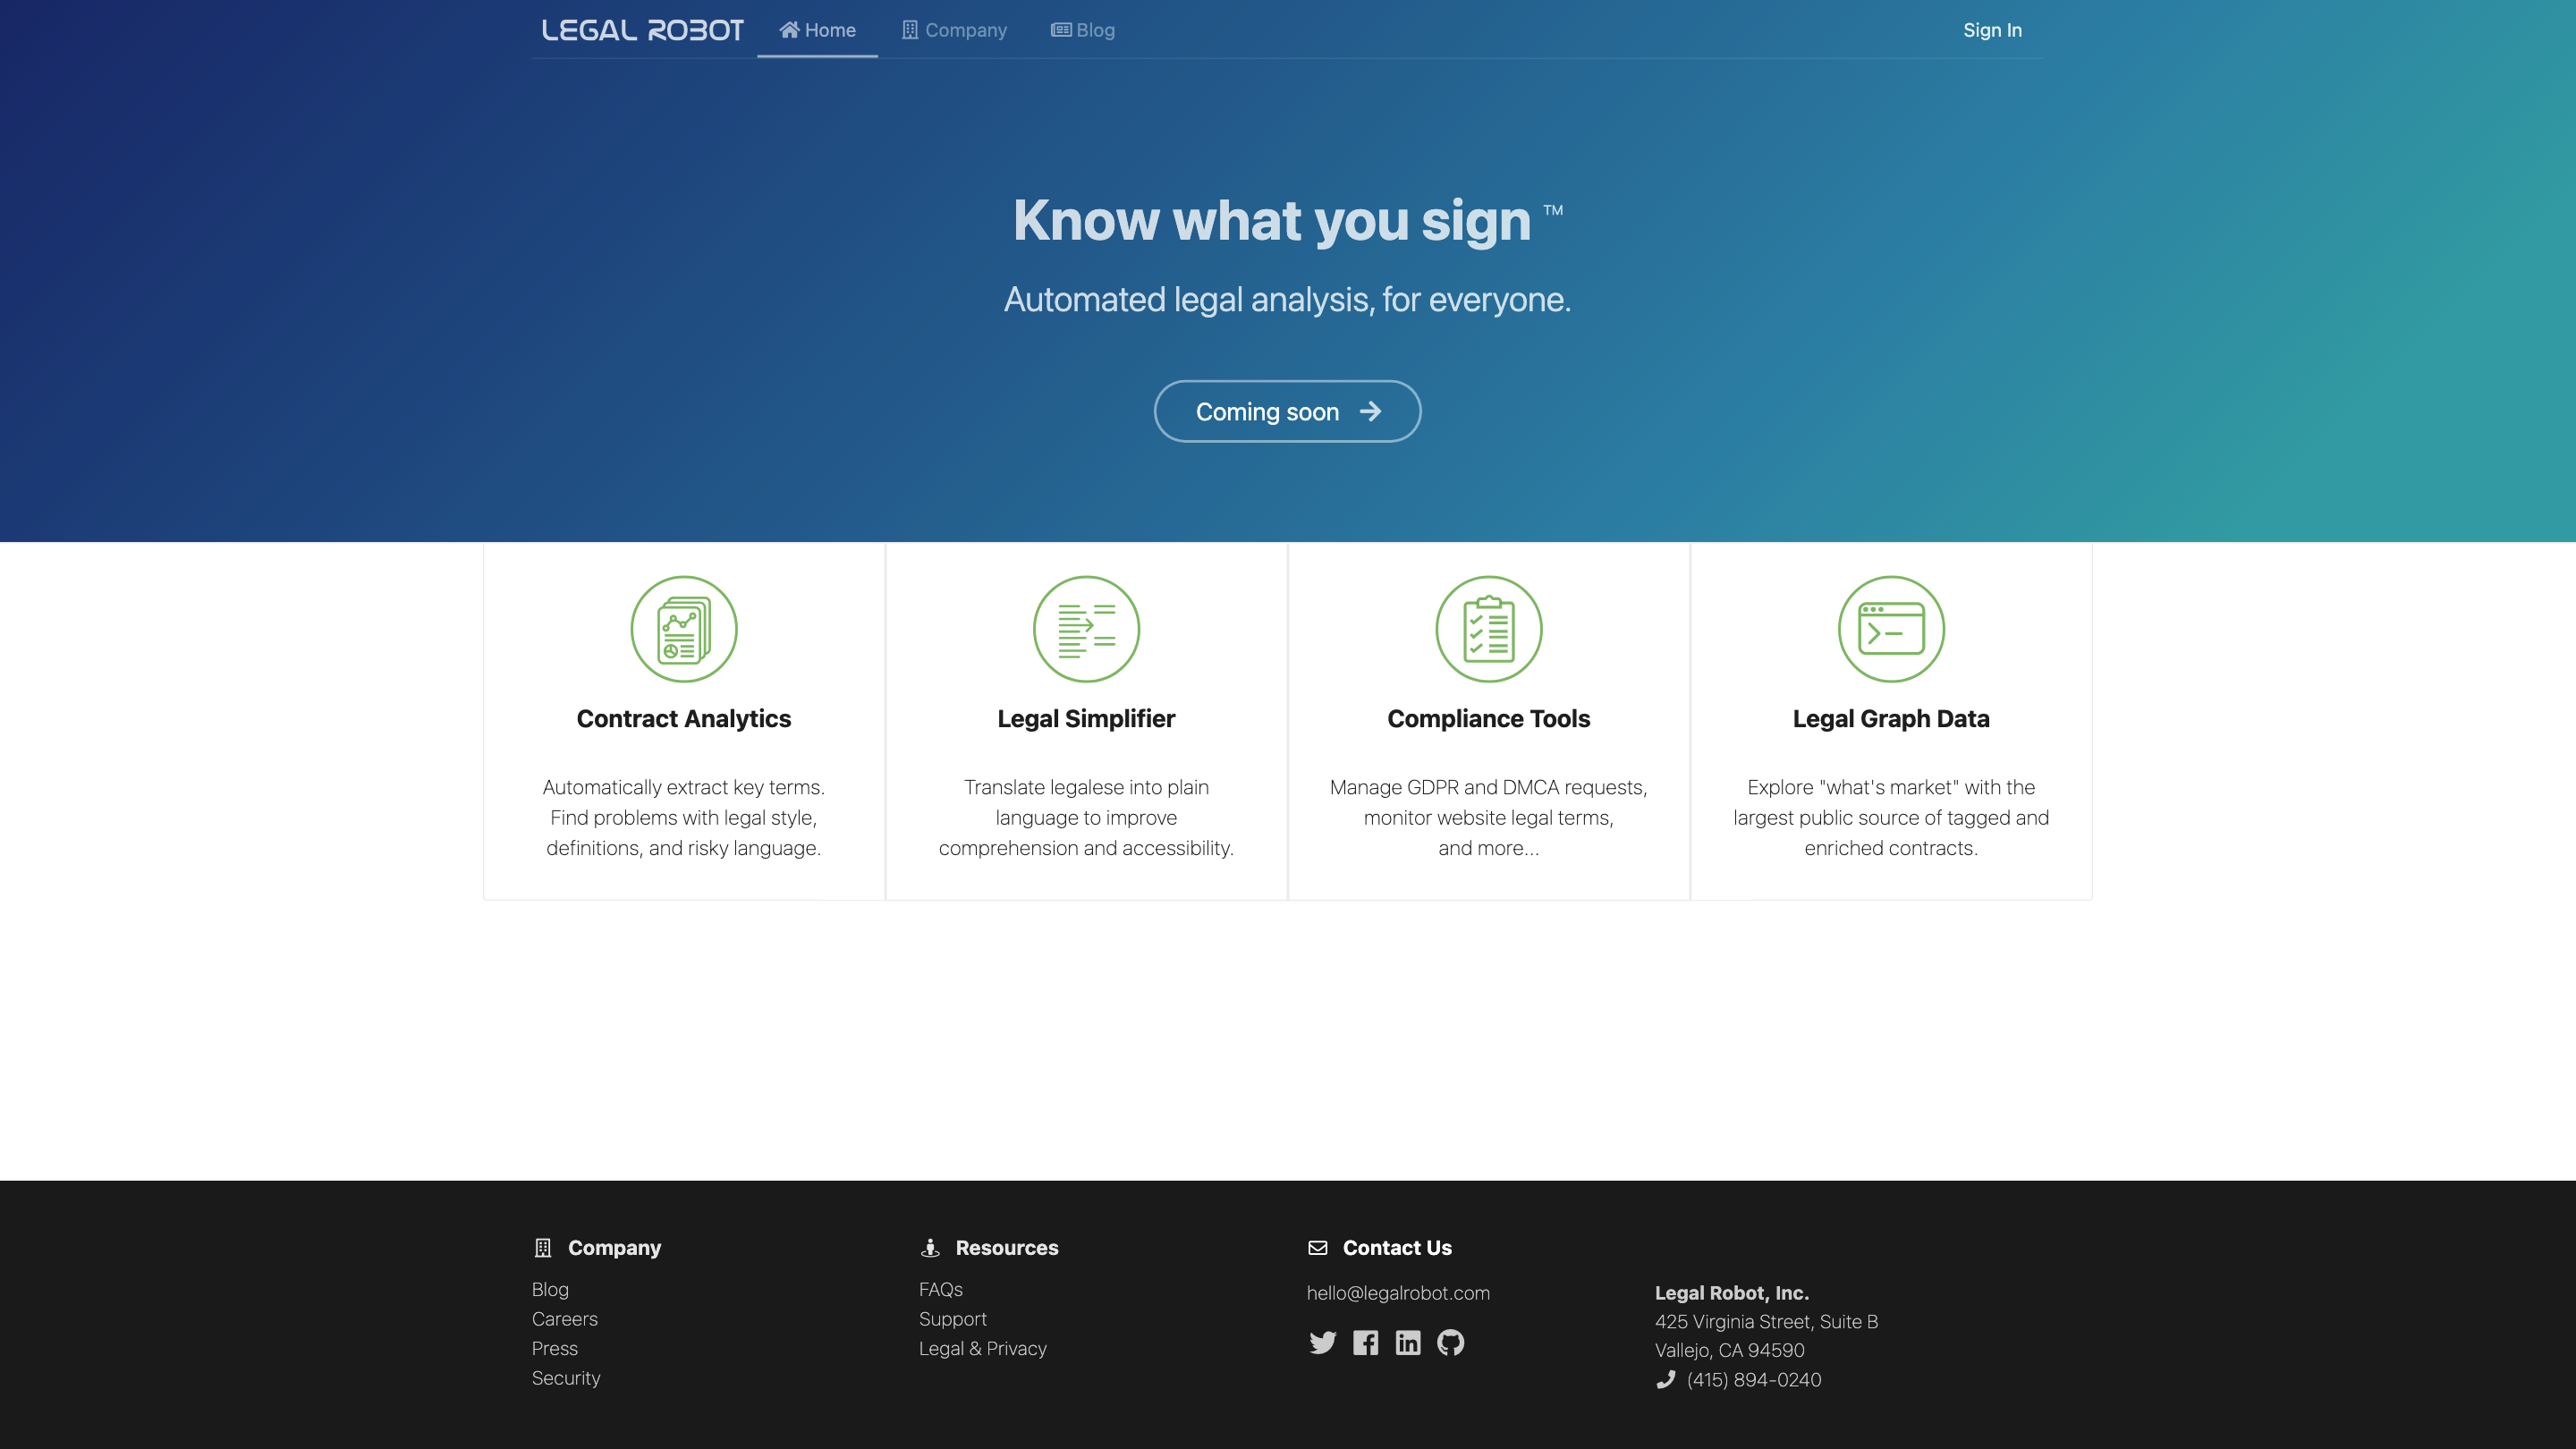Open the Blog nav item
Screen dimensions: 2576x1449
[x=1083, y=30]
